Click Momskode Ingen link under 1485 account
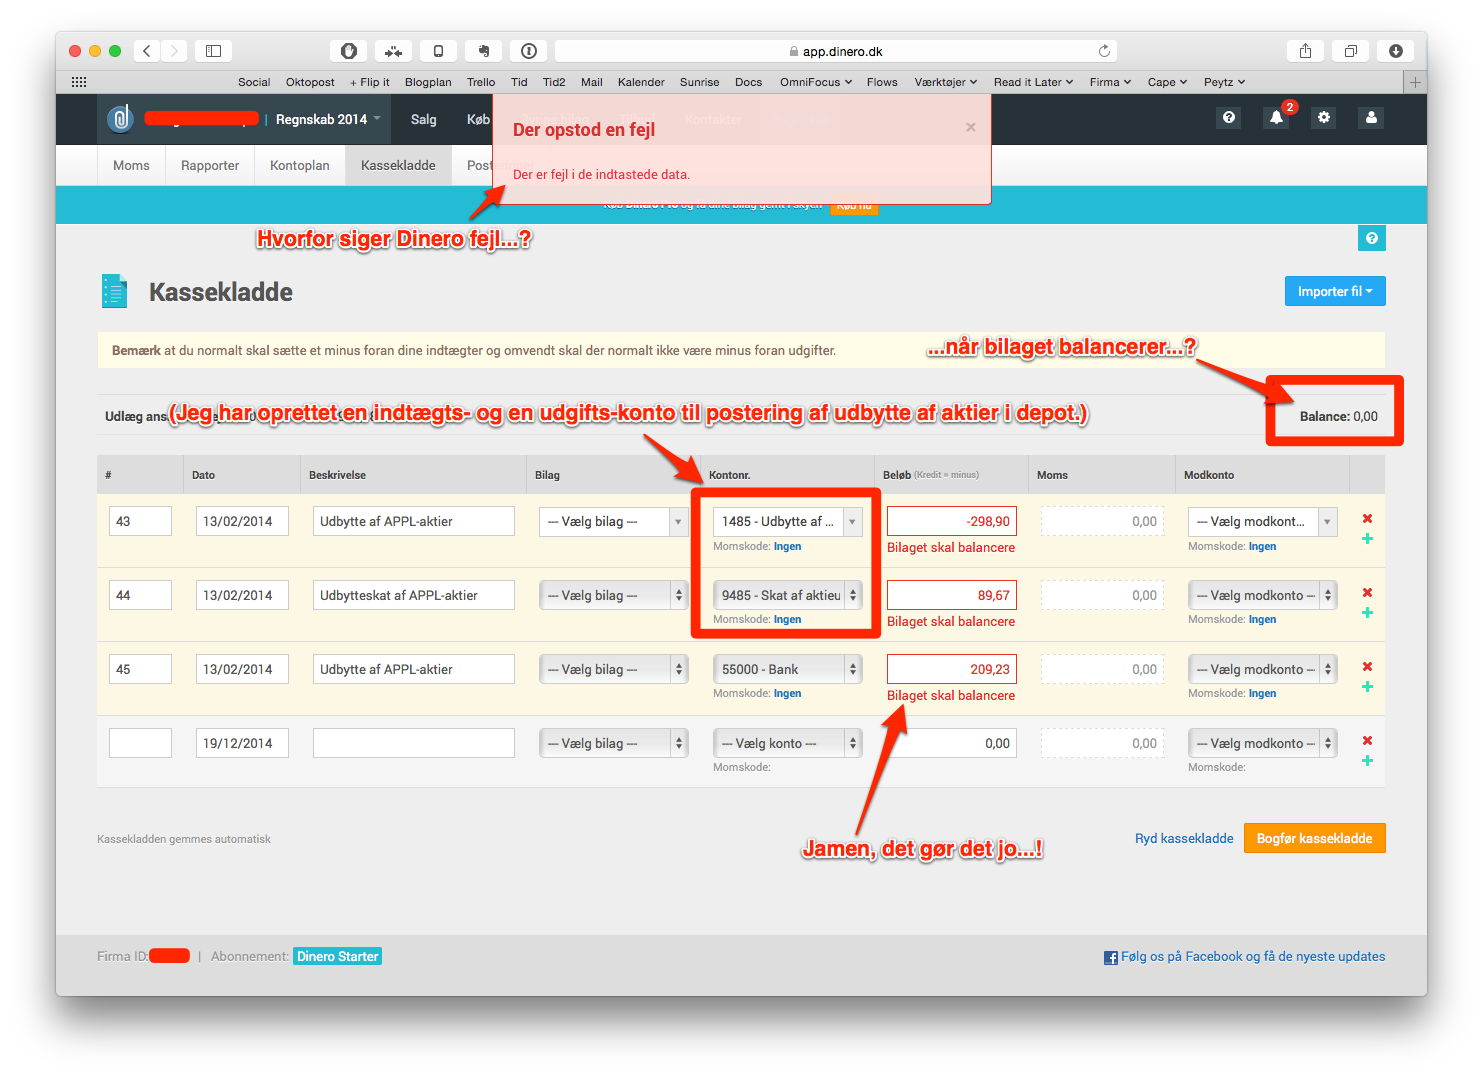This screenshot has height=1076, width=1483. [x=787, y=546]
